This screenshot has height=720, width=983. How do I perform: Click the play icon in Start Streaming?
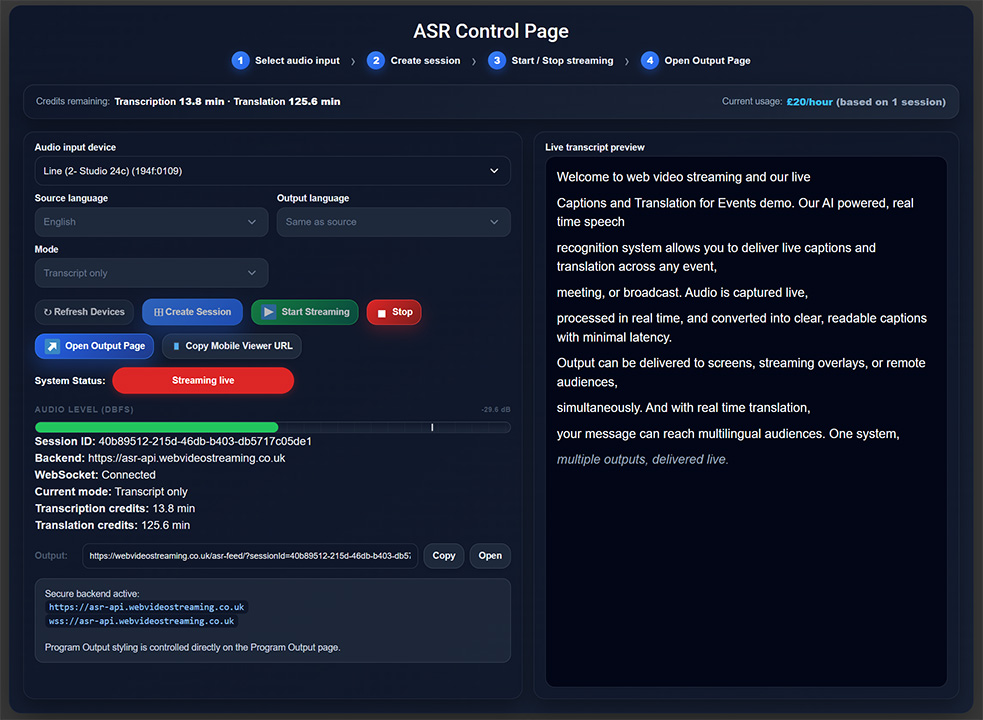pos(268,312)
